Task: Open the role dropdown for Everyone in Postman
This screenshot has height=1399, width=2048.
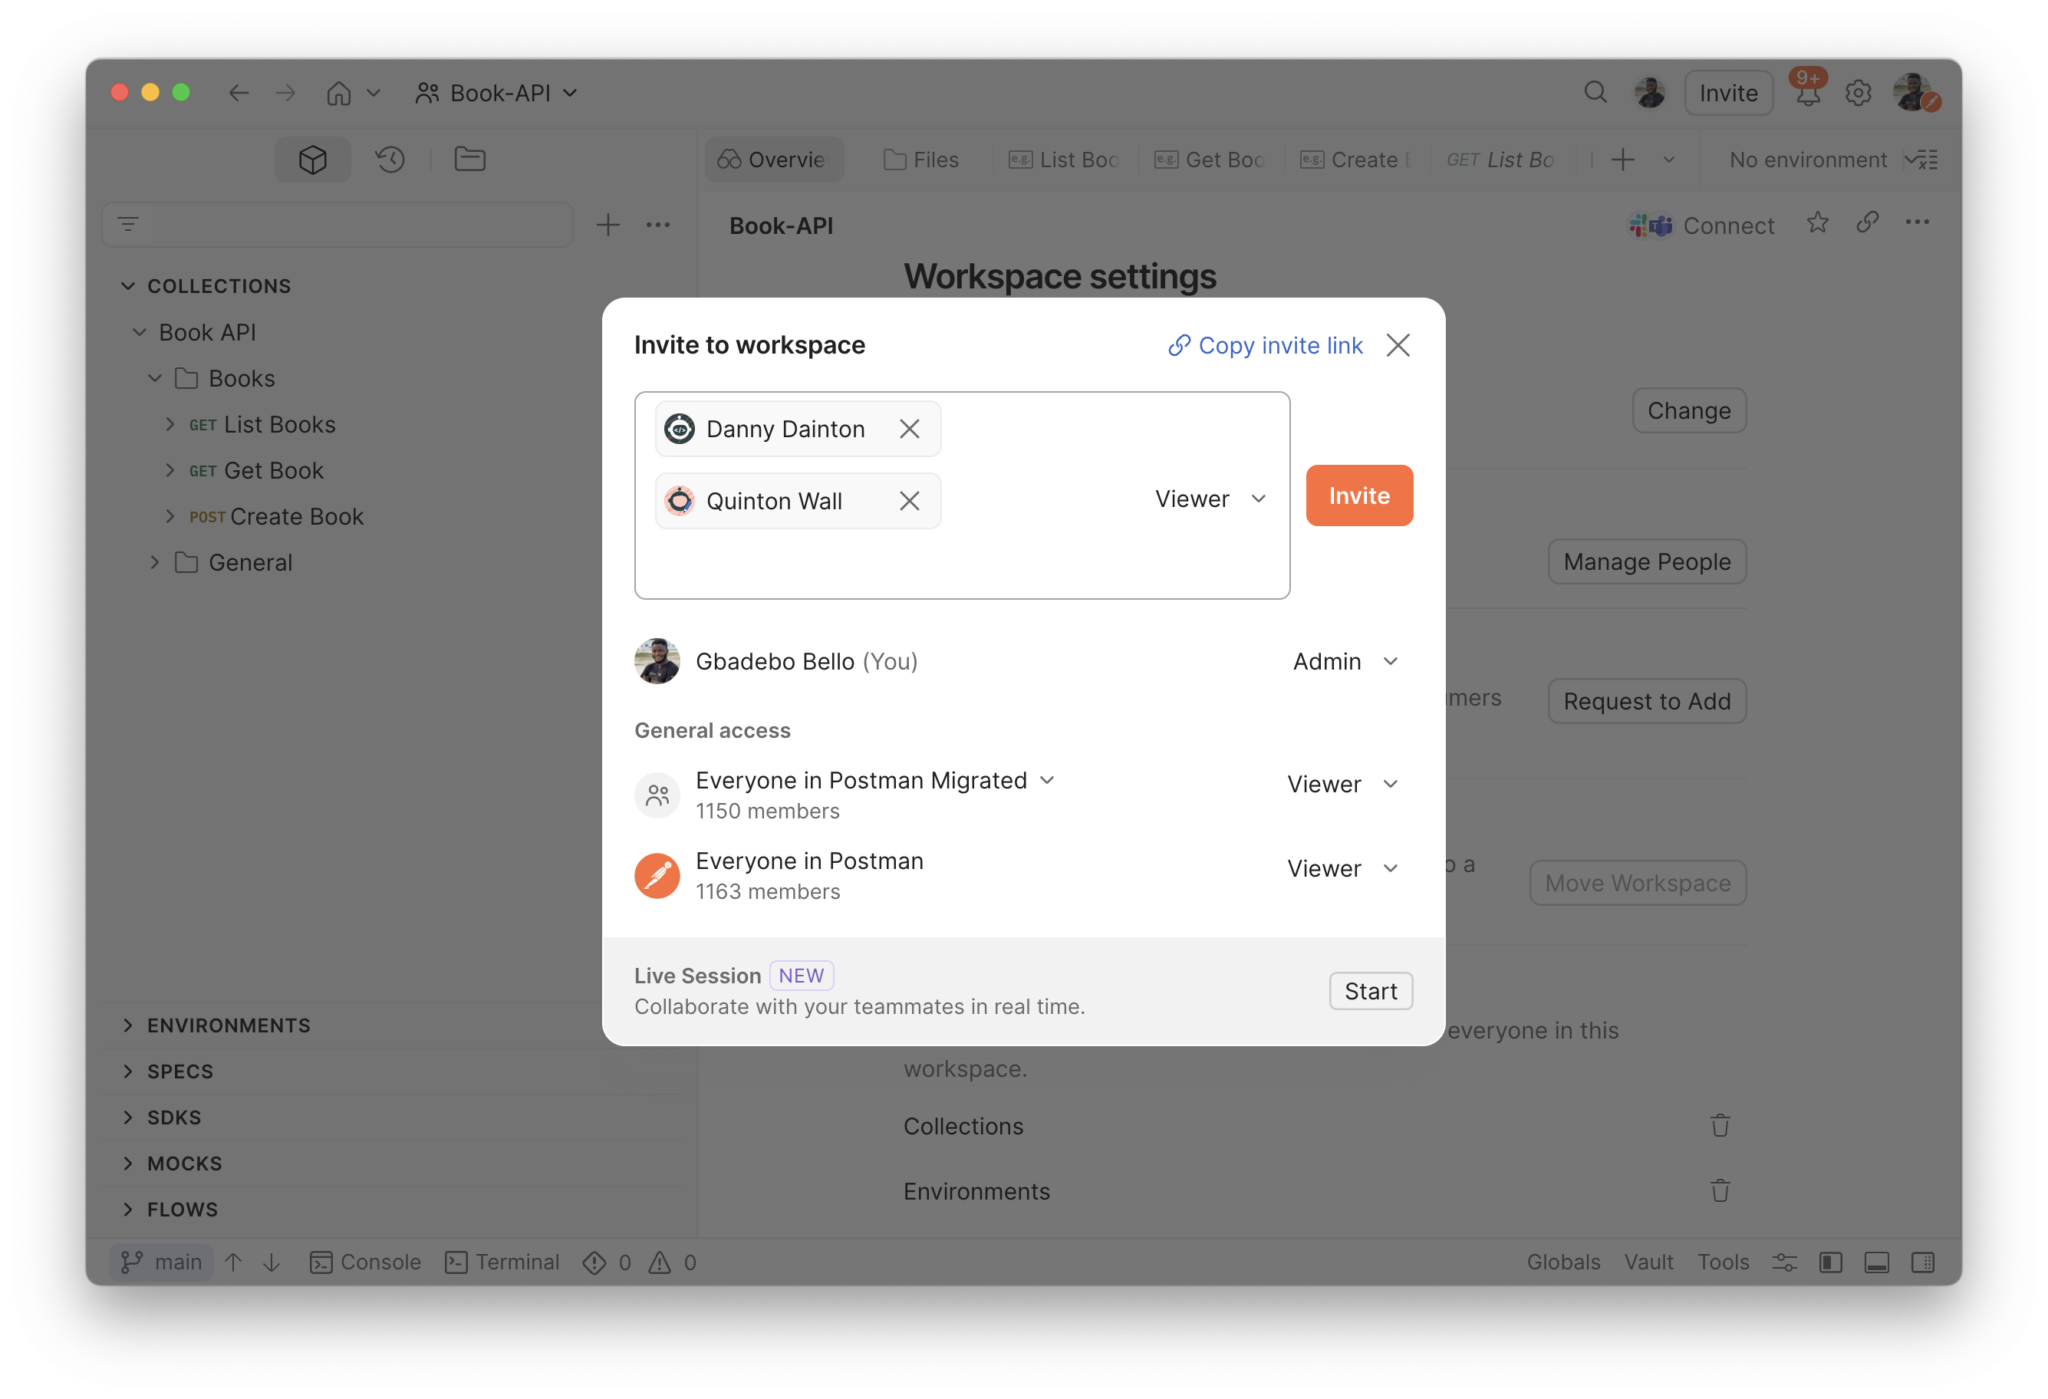Action: (x=1342, y=868)
